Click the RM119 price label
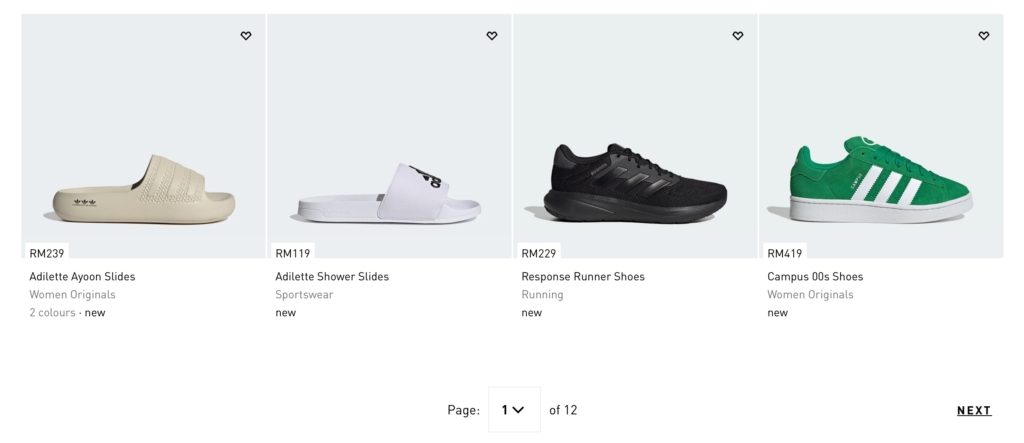The height and width of the screenshot is (443, 1024). pos(293,253)
